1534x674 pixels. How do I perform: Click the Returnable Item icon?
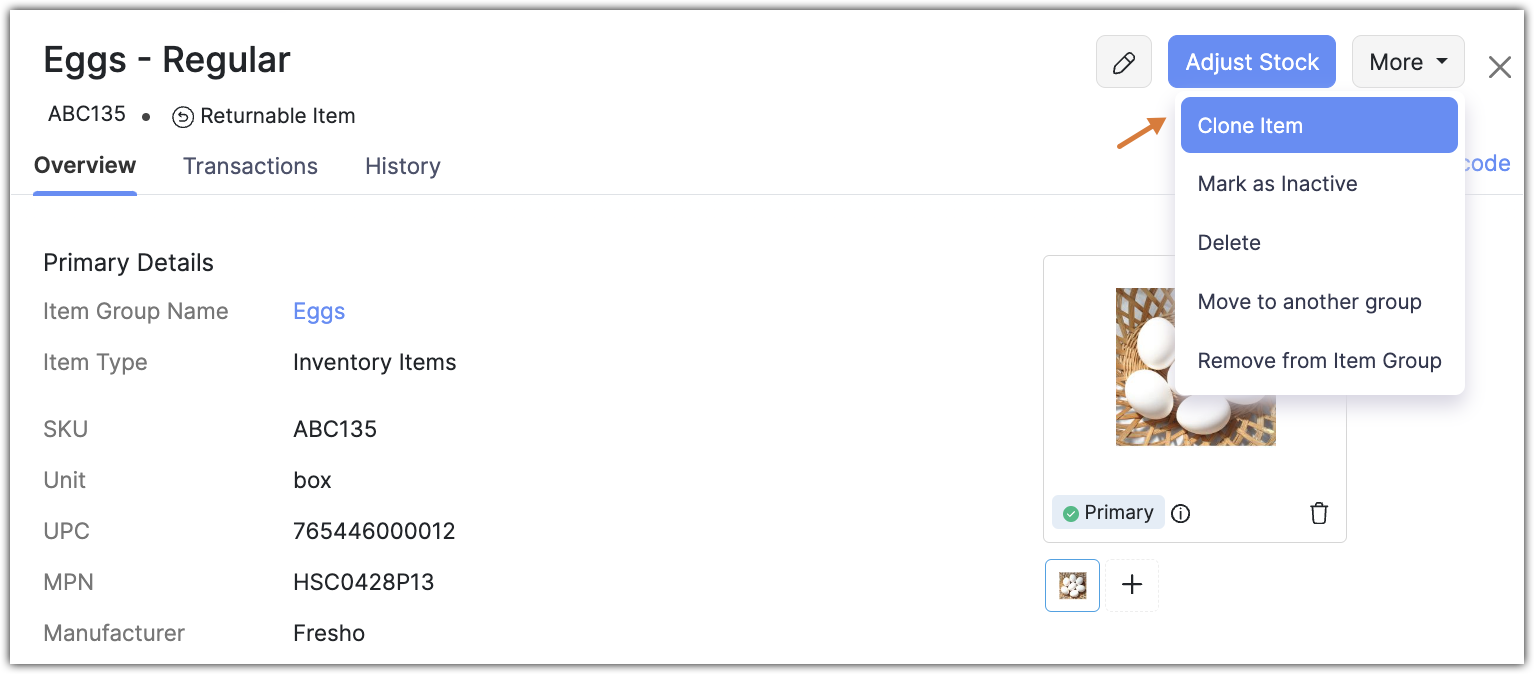(x=183, y=117)
